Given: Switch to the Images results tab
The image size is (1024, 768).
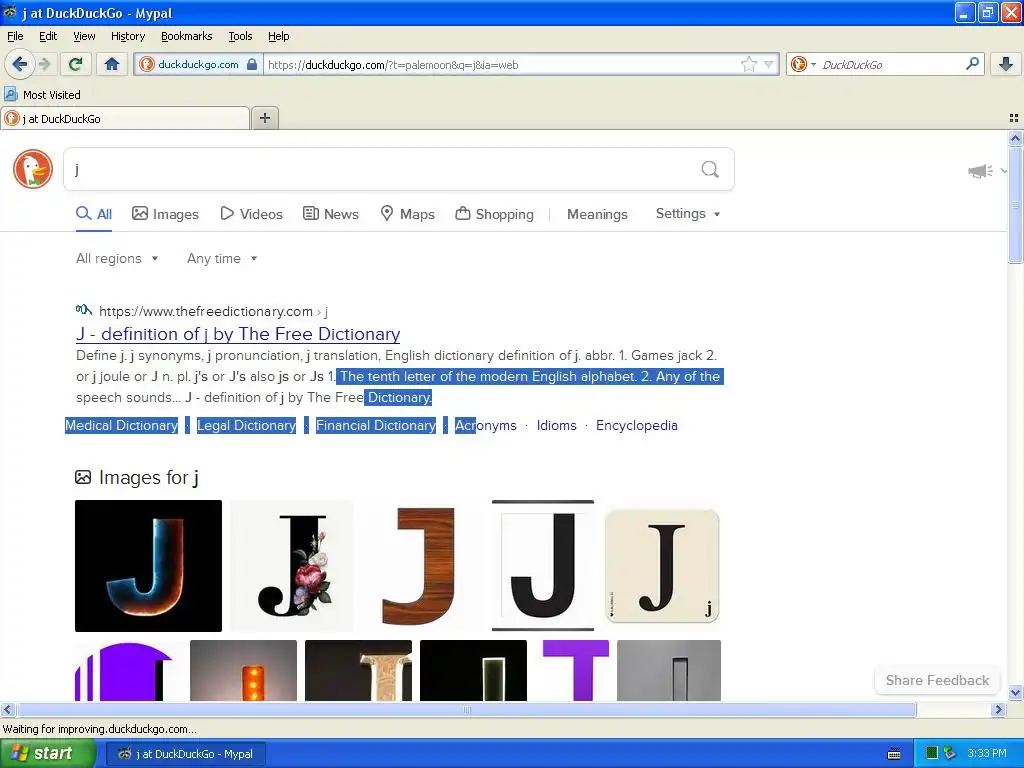Looking at the screenshot, I should (x=165, y=214).
